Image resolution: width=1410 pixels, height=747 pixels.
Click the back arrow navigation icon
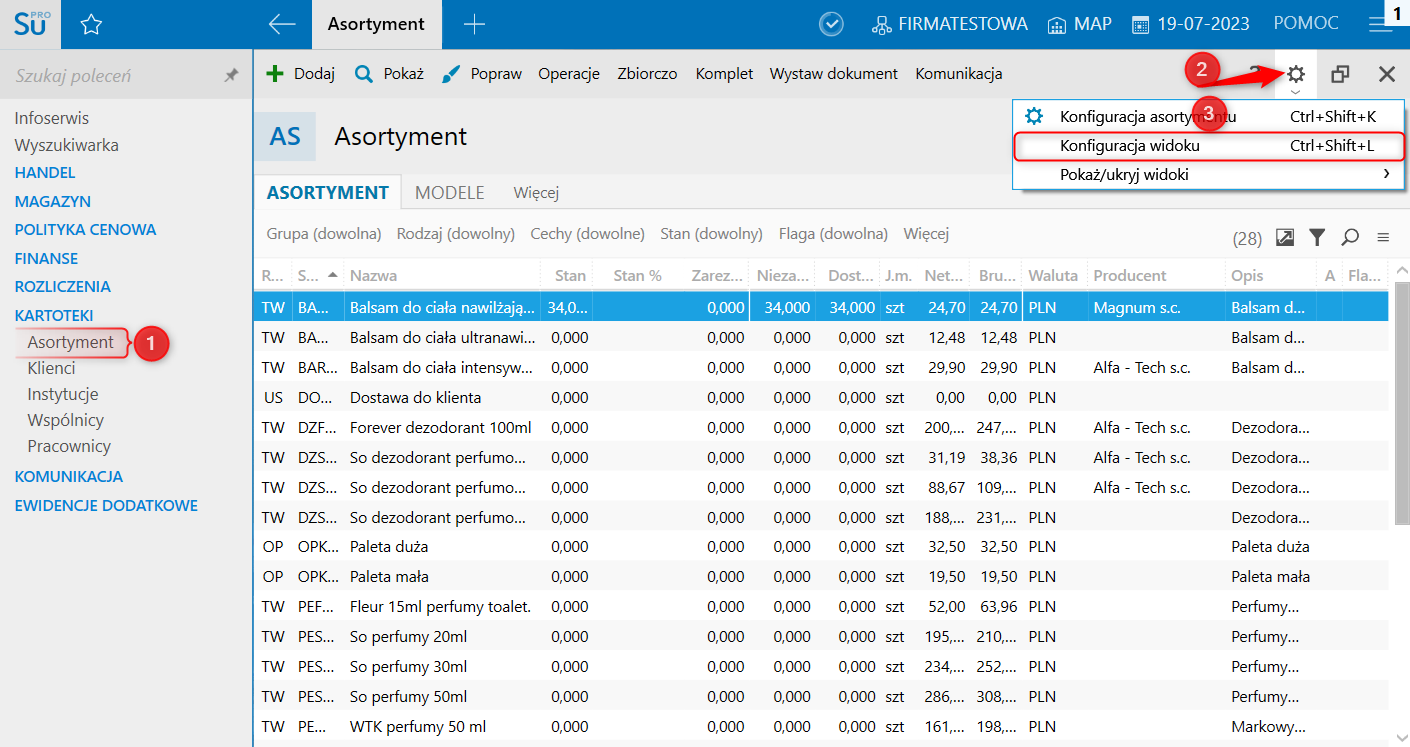click(x=282, y=25)
